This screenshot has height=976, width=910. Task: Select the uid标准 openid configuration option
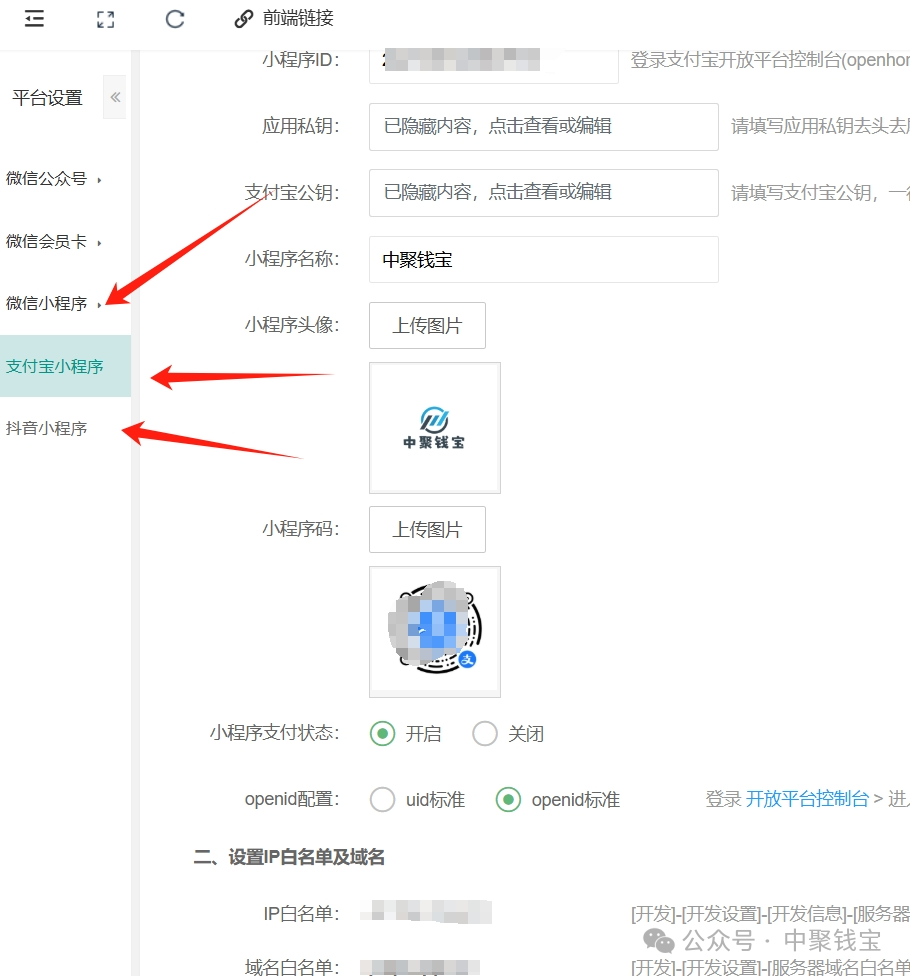coord(382,799)
